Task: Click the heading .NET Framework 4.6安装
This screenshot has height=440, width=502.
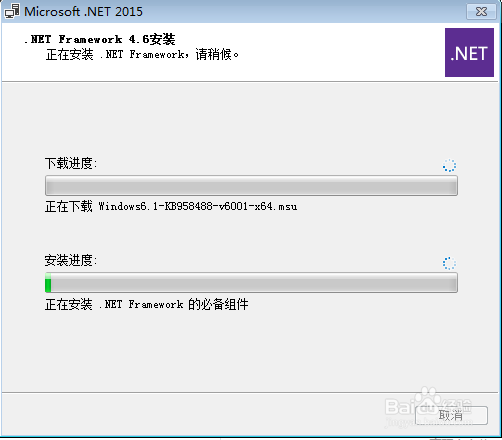Action: click(100, 39)
